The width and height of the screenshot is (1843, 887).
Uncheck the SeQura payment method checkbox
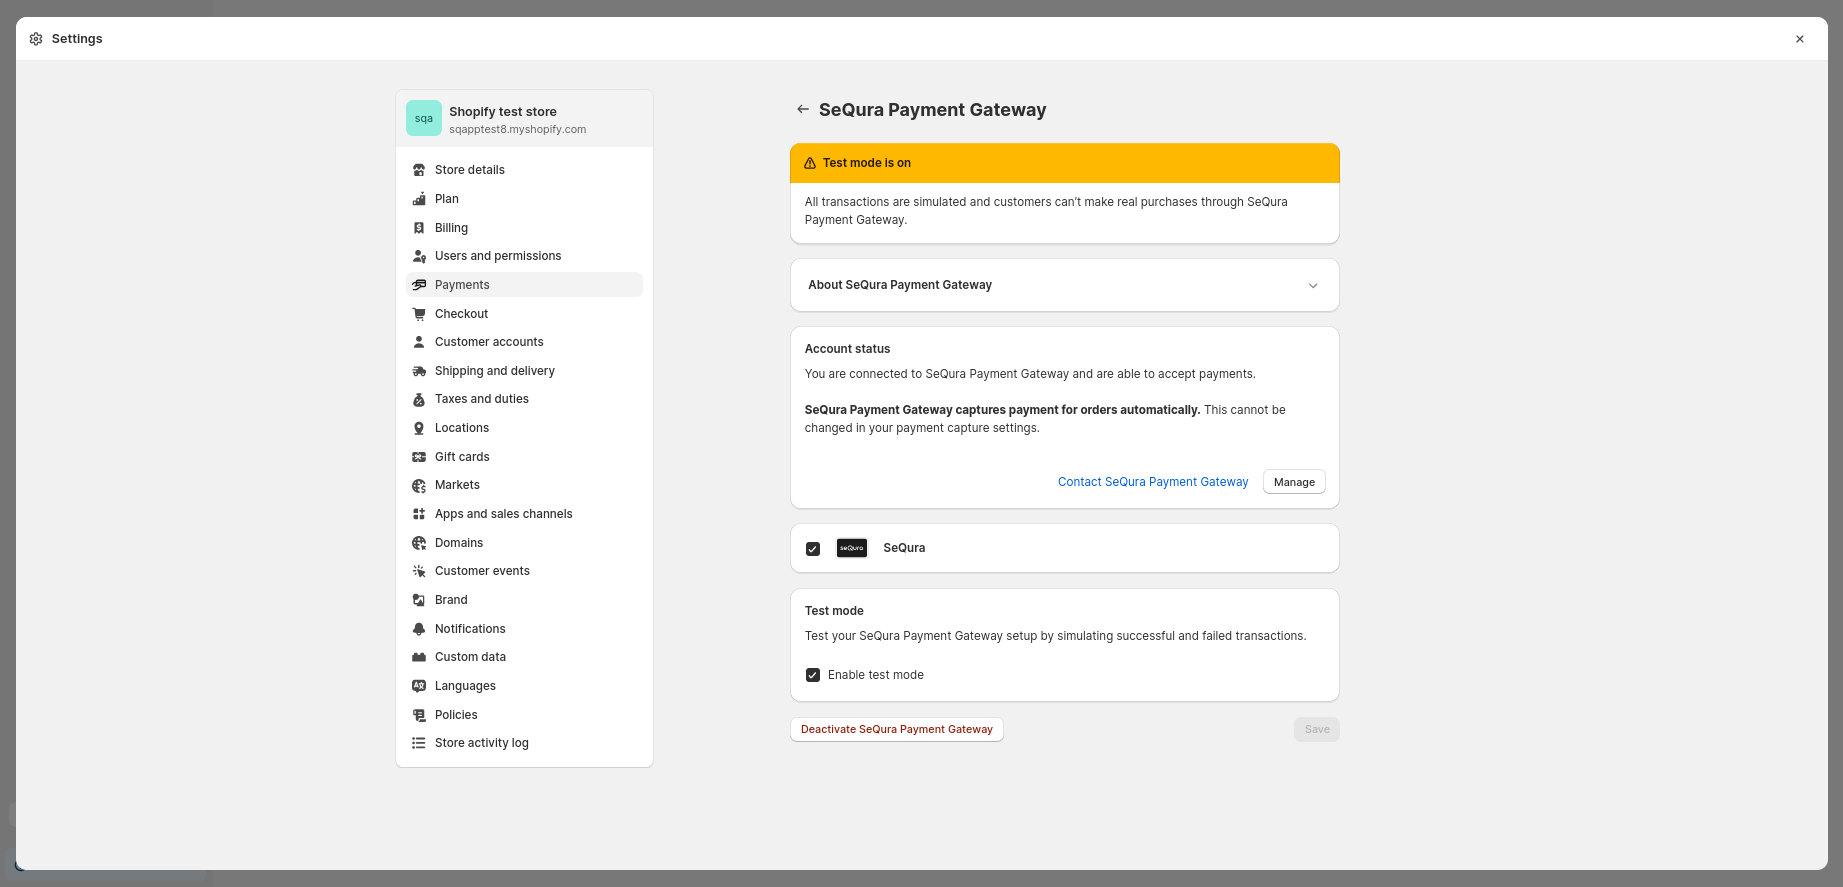(x=813, y=549)
